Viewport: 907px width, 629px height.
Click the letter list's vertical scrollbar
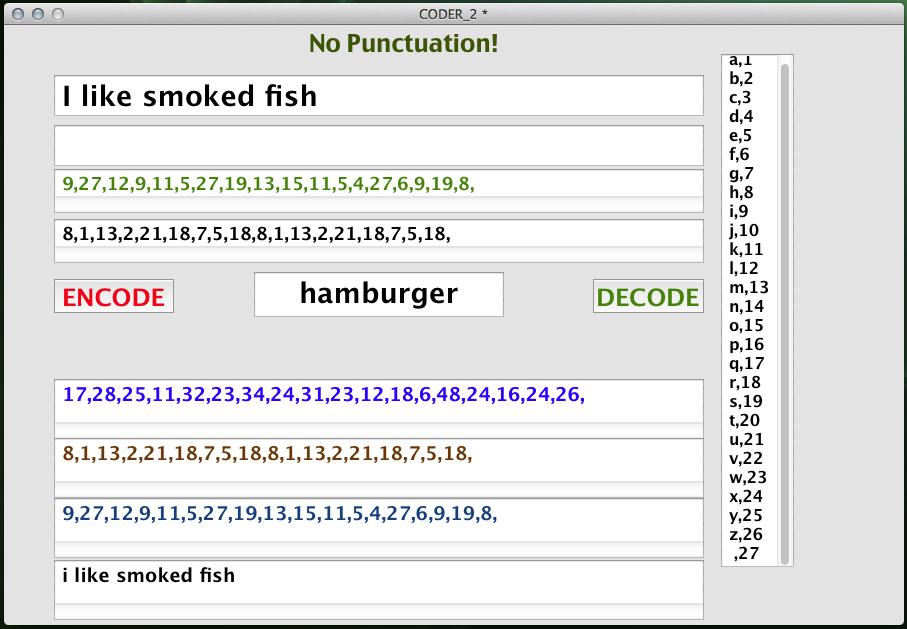pyautogui.click(x=785, y=310)
